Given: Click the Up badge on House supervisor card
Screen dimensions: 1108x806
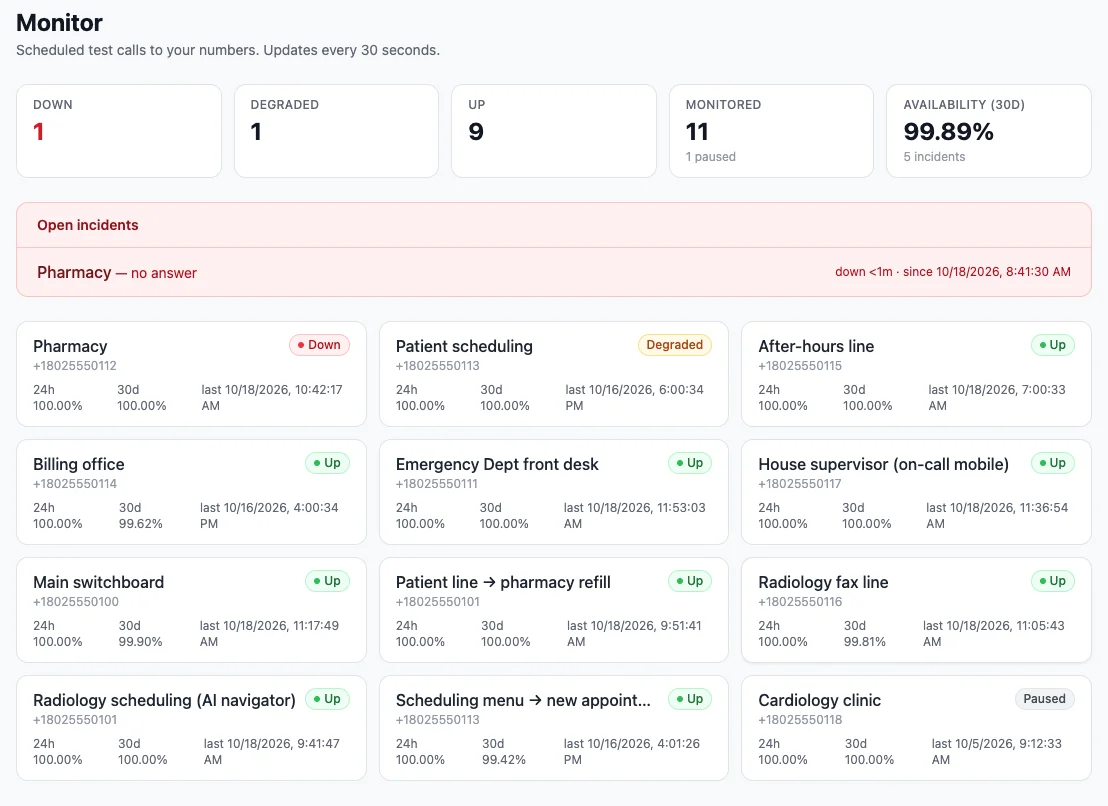Looking at the screenshot, I should pyautogui.click(x=1052, y=463).
